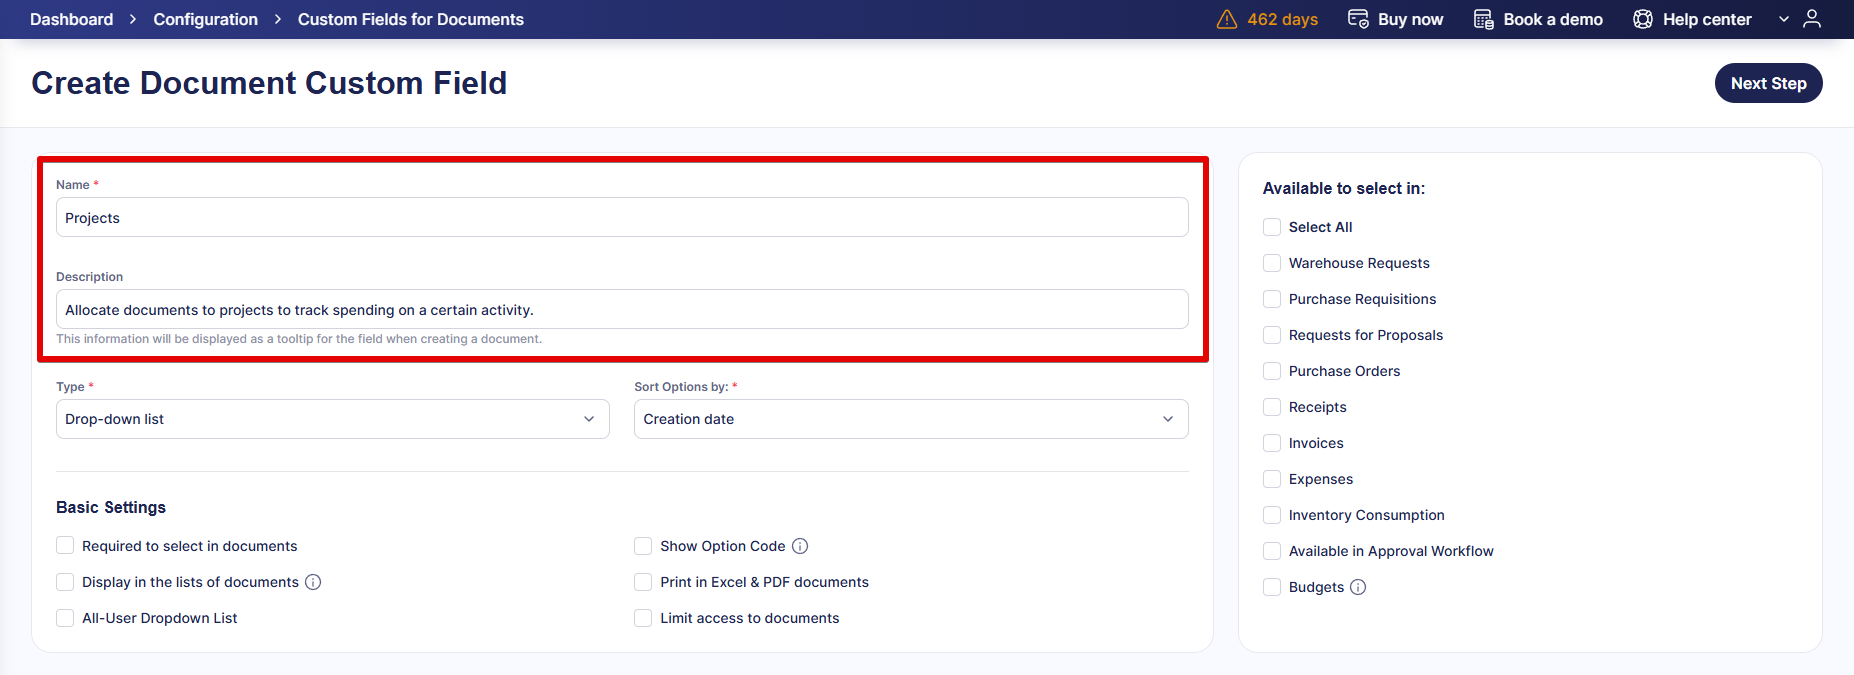
Task: Expand the chevron beside the profile icon
Action: [x=1784, y=19]
